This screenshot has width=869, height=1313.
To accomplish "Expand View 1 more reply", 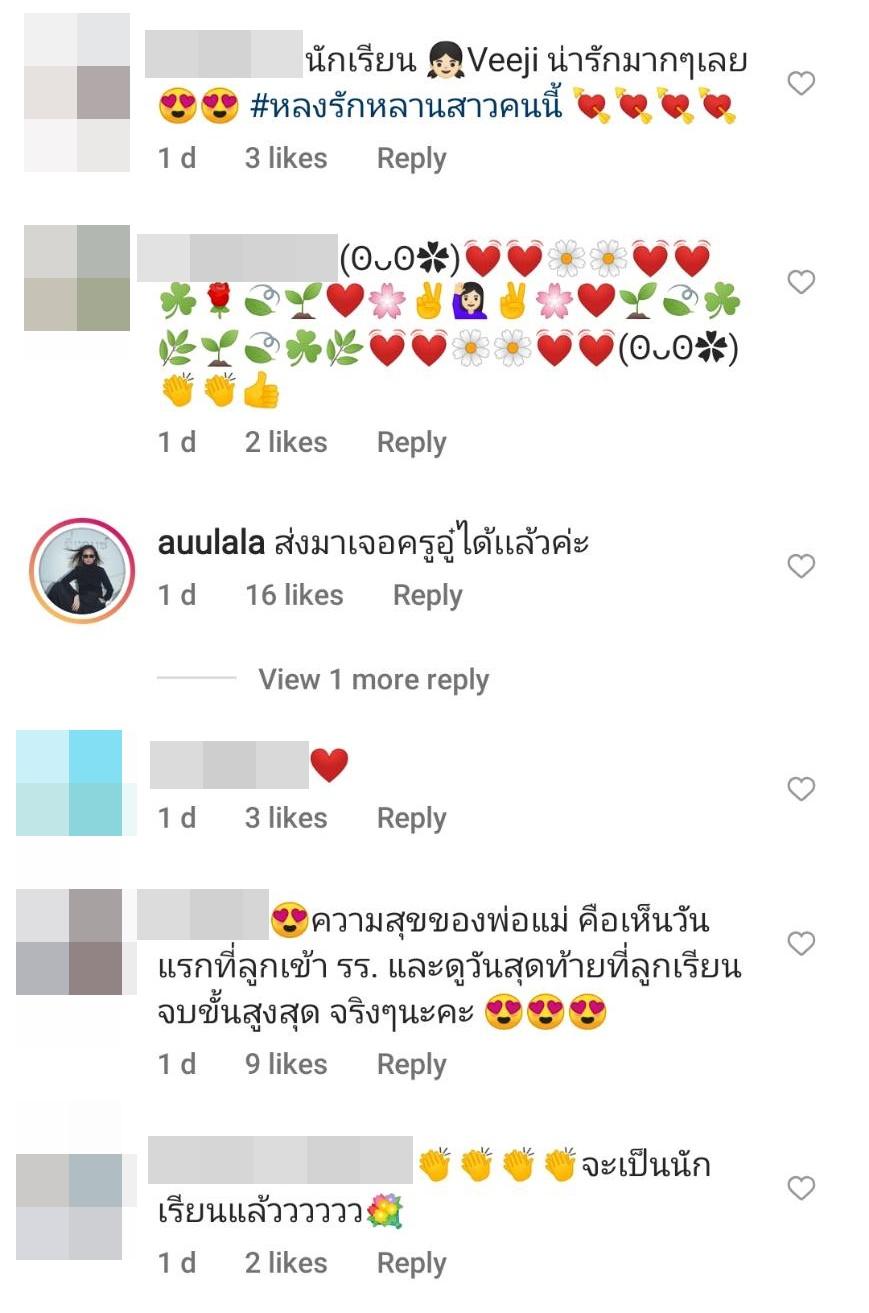I will [x=373, y=680].
